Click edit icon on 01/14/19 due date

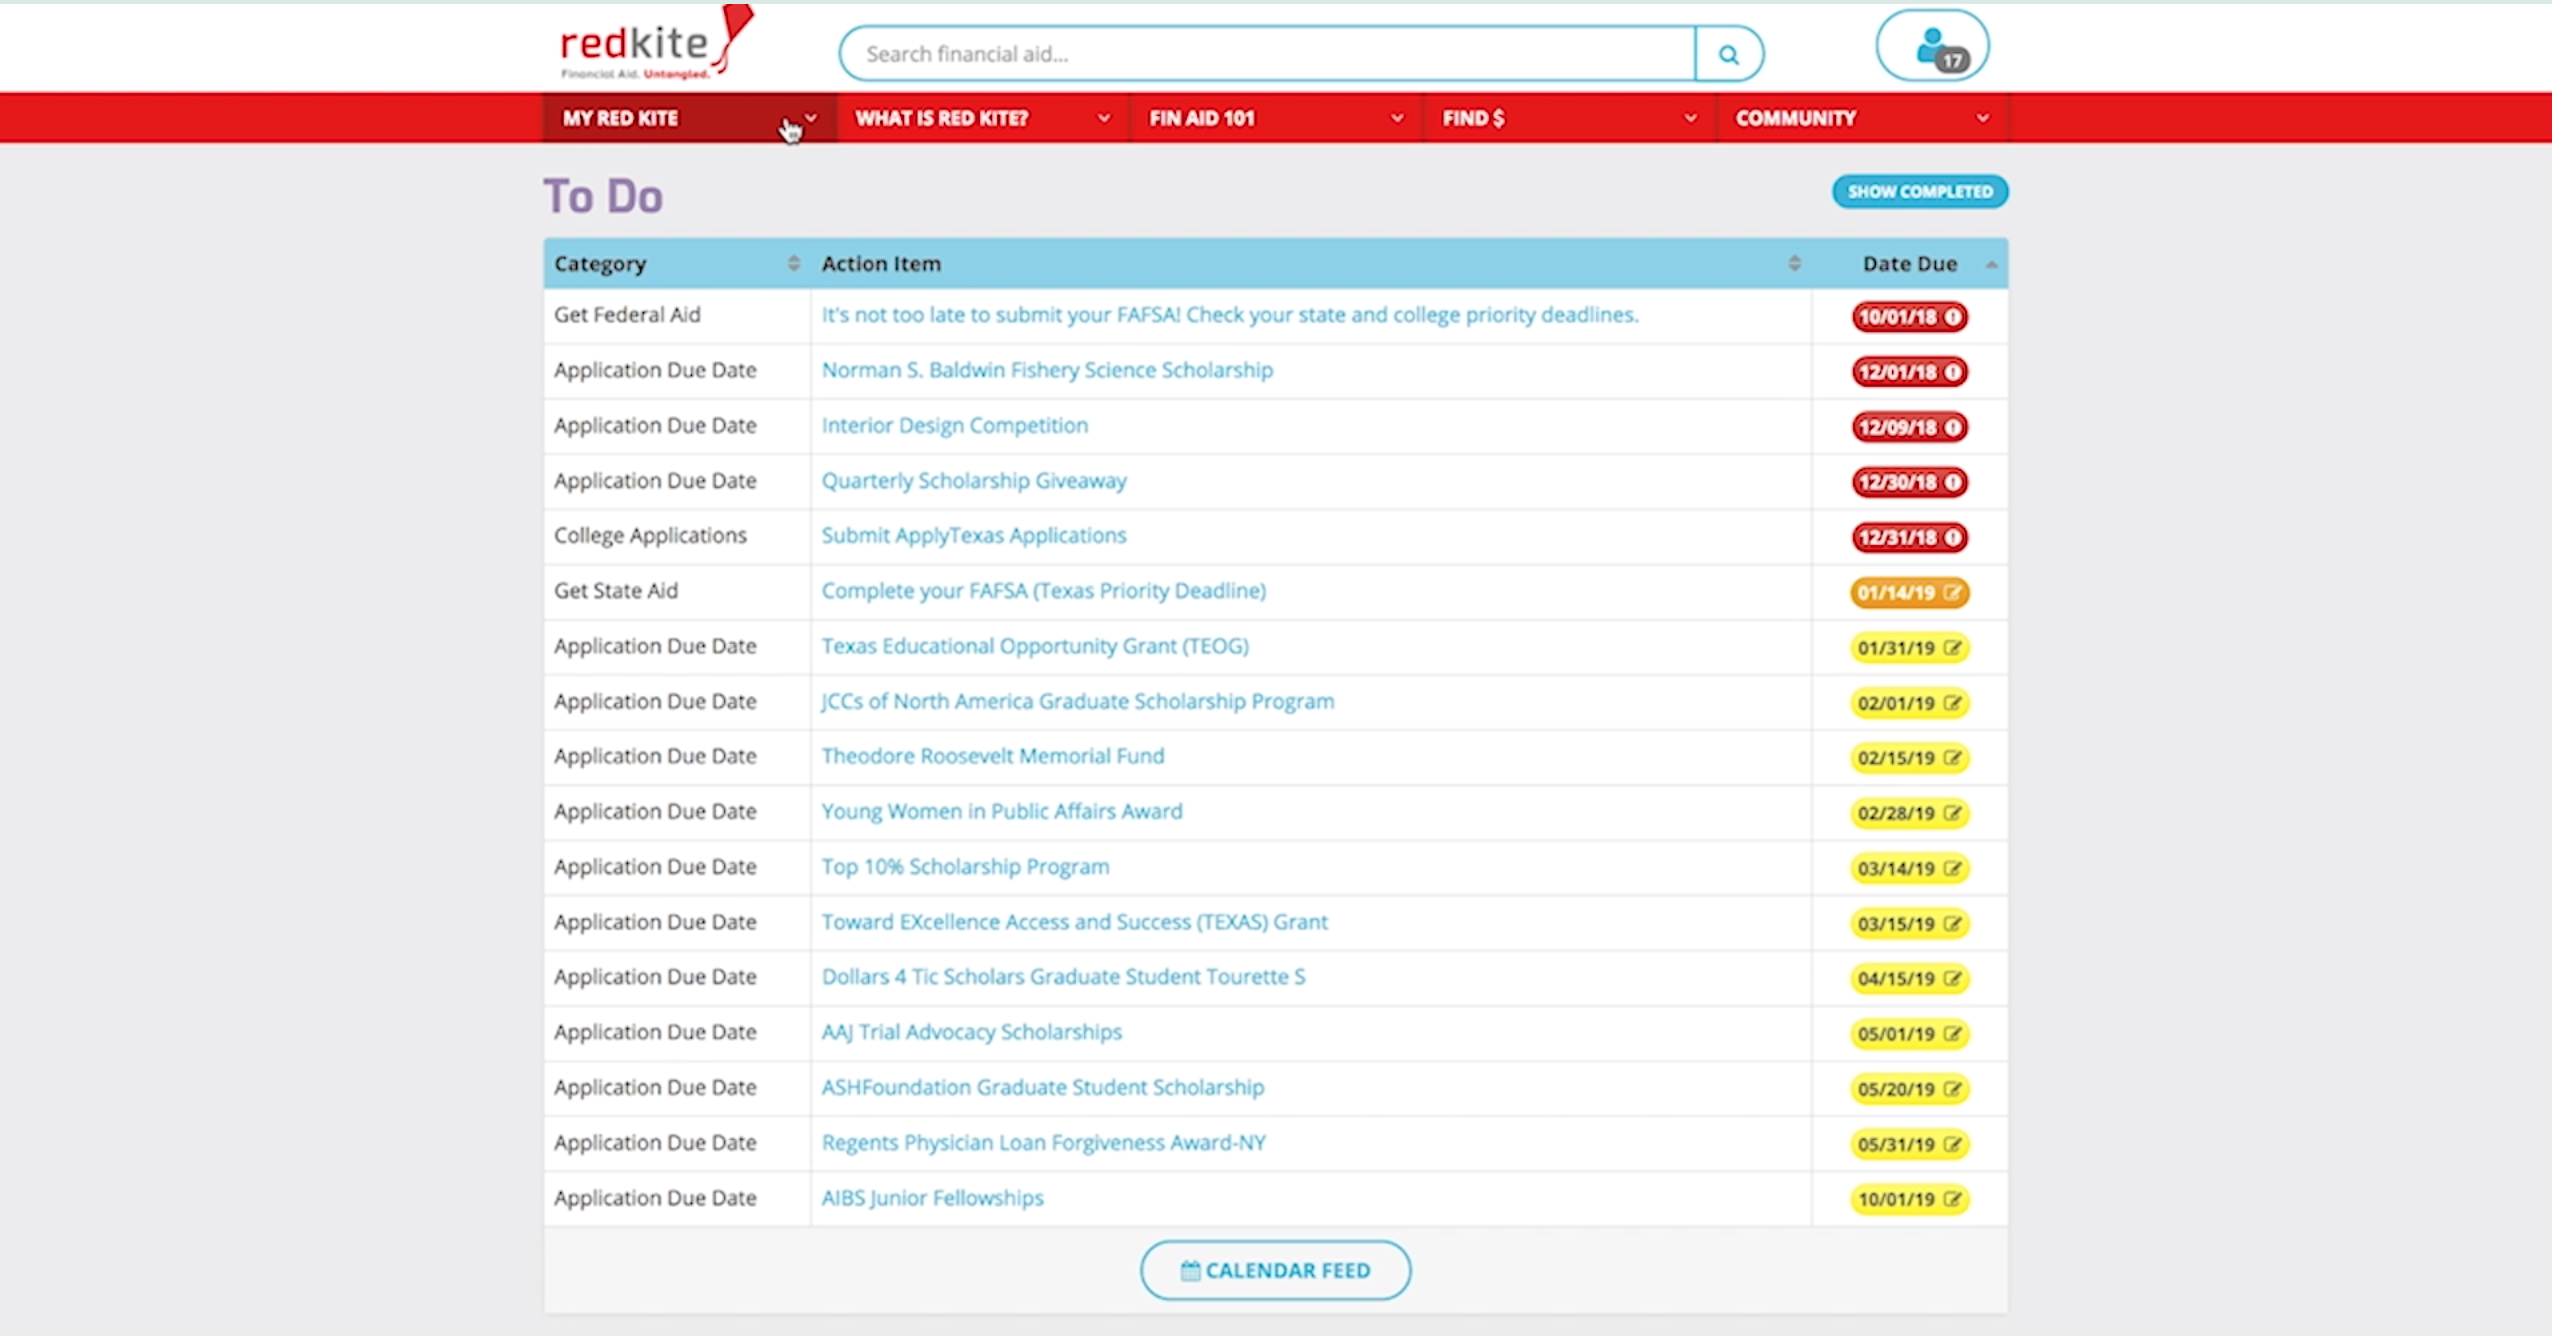1952,593
